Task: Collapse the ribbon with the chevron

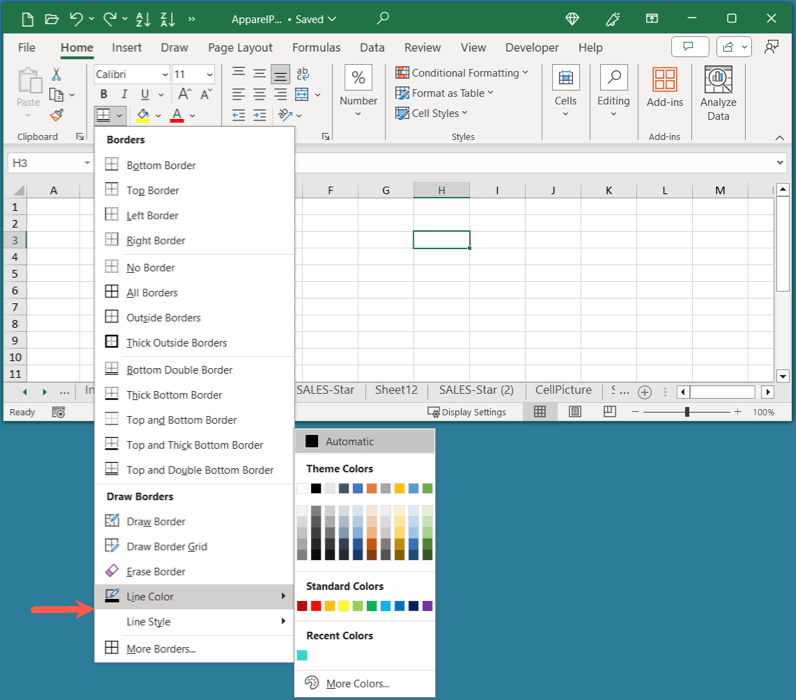Action: point(780,138)
